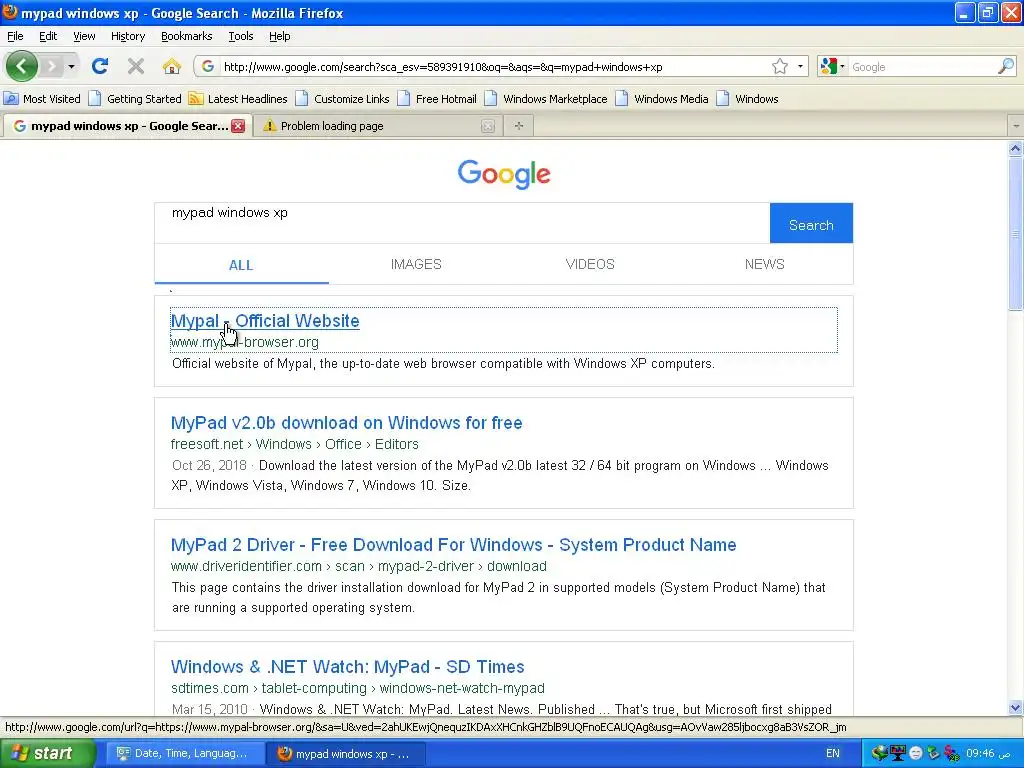Click the scrollbar up arrow
The height and width of the screenshot is (768, 1024).
tap(1016, 148)
